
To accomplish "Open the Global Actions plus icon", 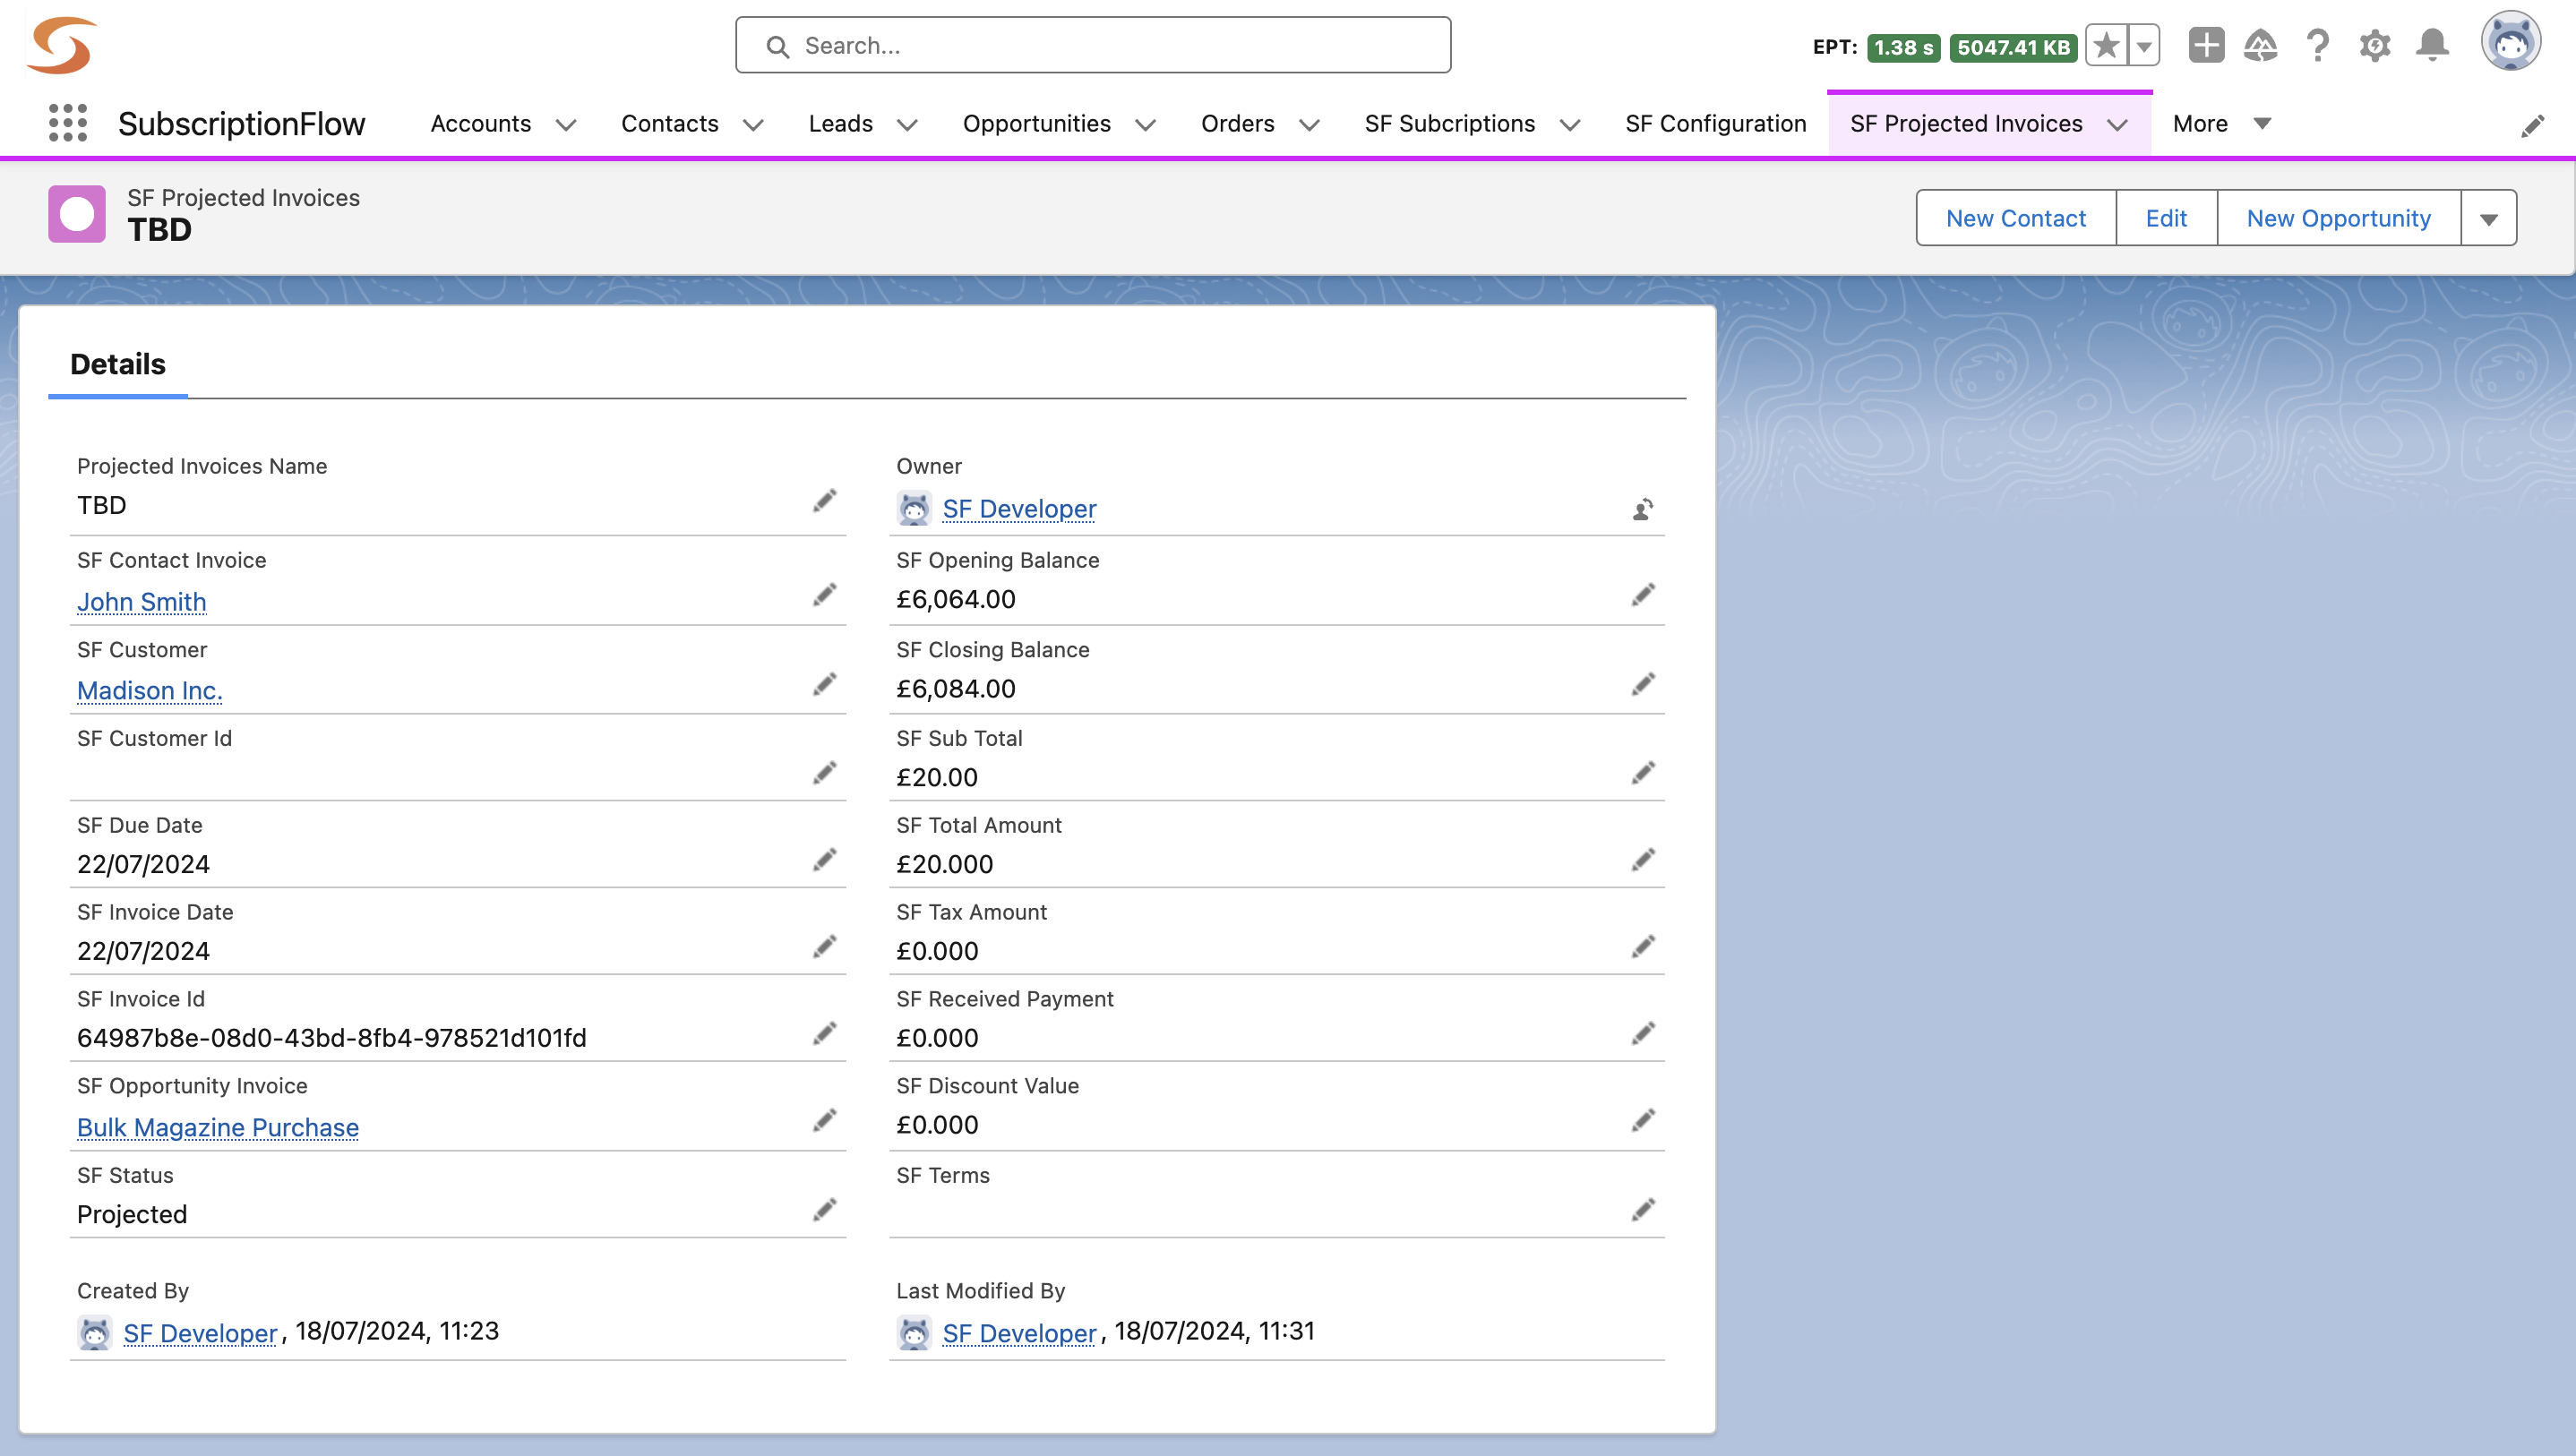I will 2206,46.
